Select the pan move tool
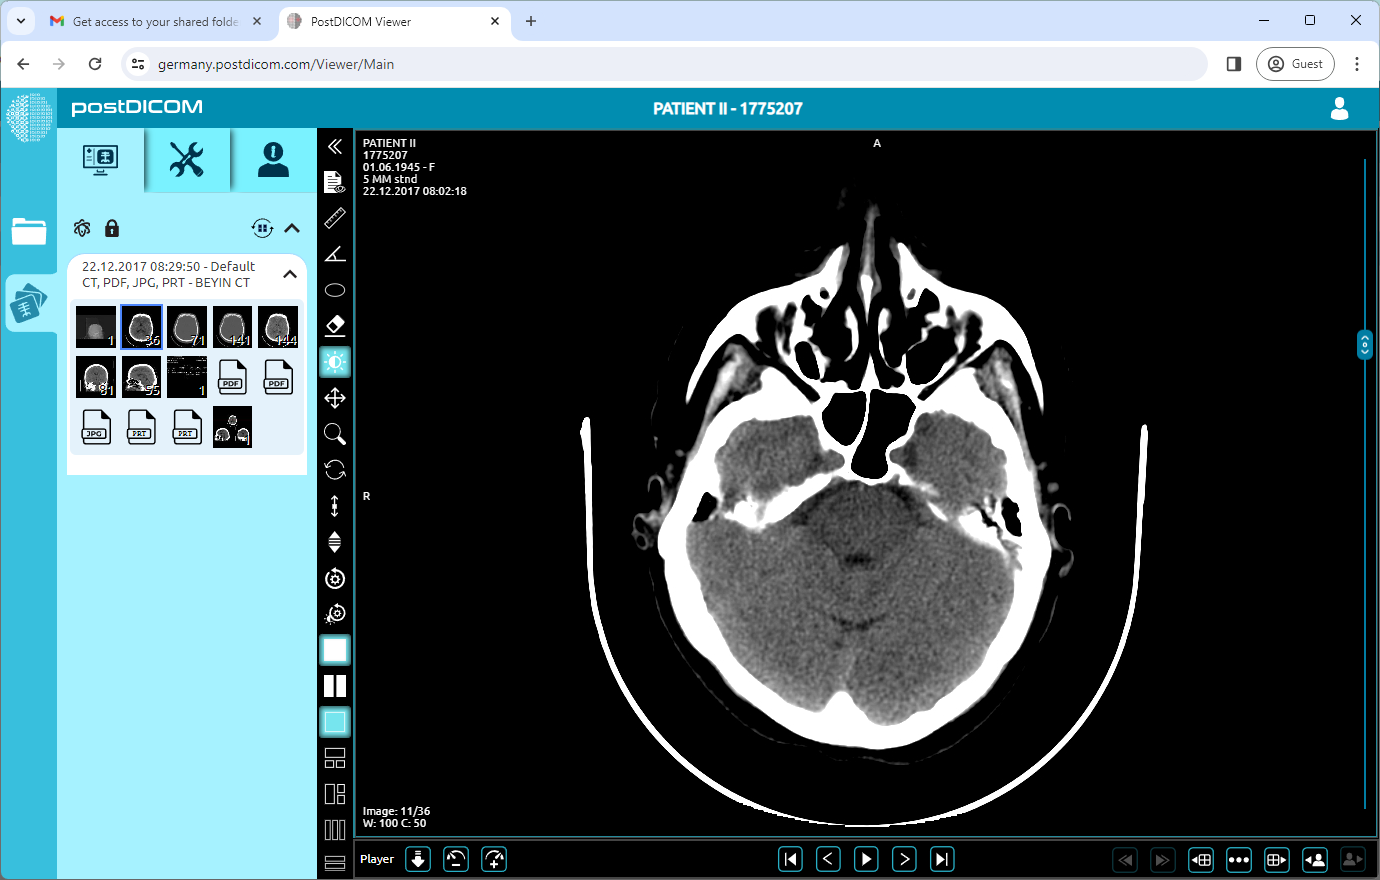 click(335, 398)
